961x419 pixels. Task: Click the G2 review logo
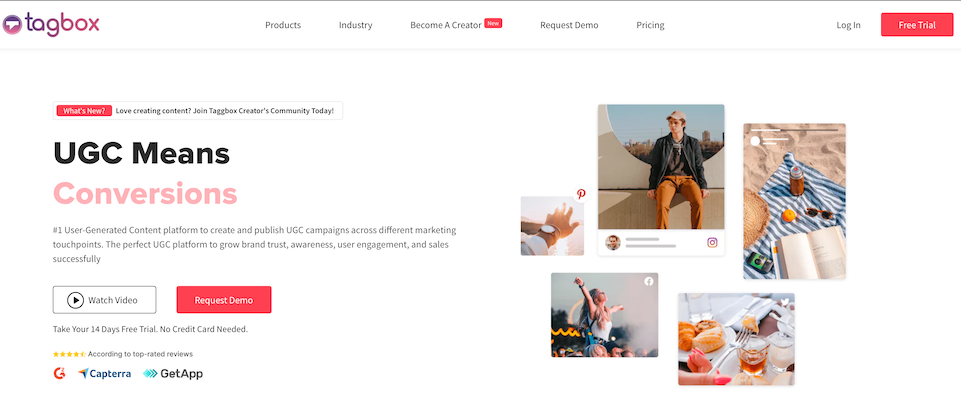coord(59,373)
